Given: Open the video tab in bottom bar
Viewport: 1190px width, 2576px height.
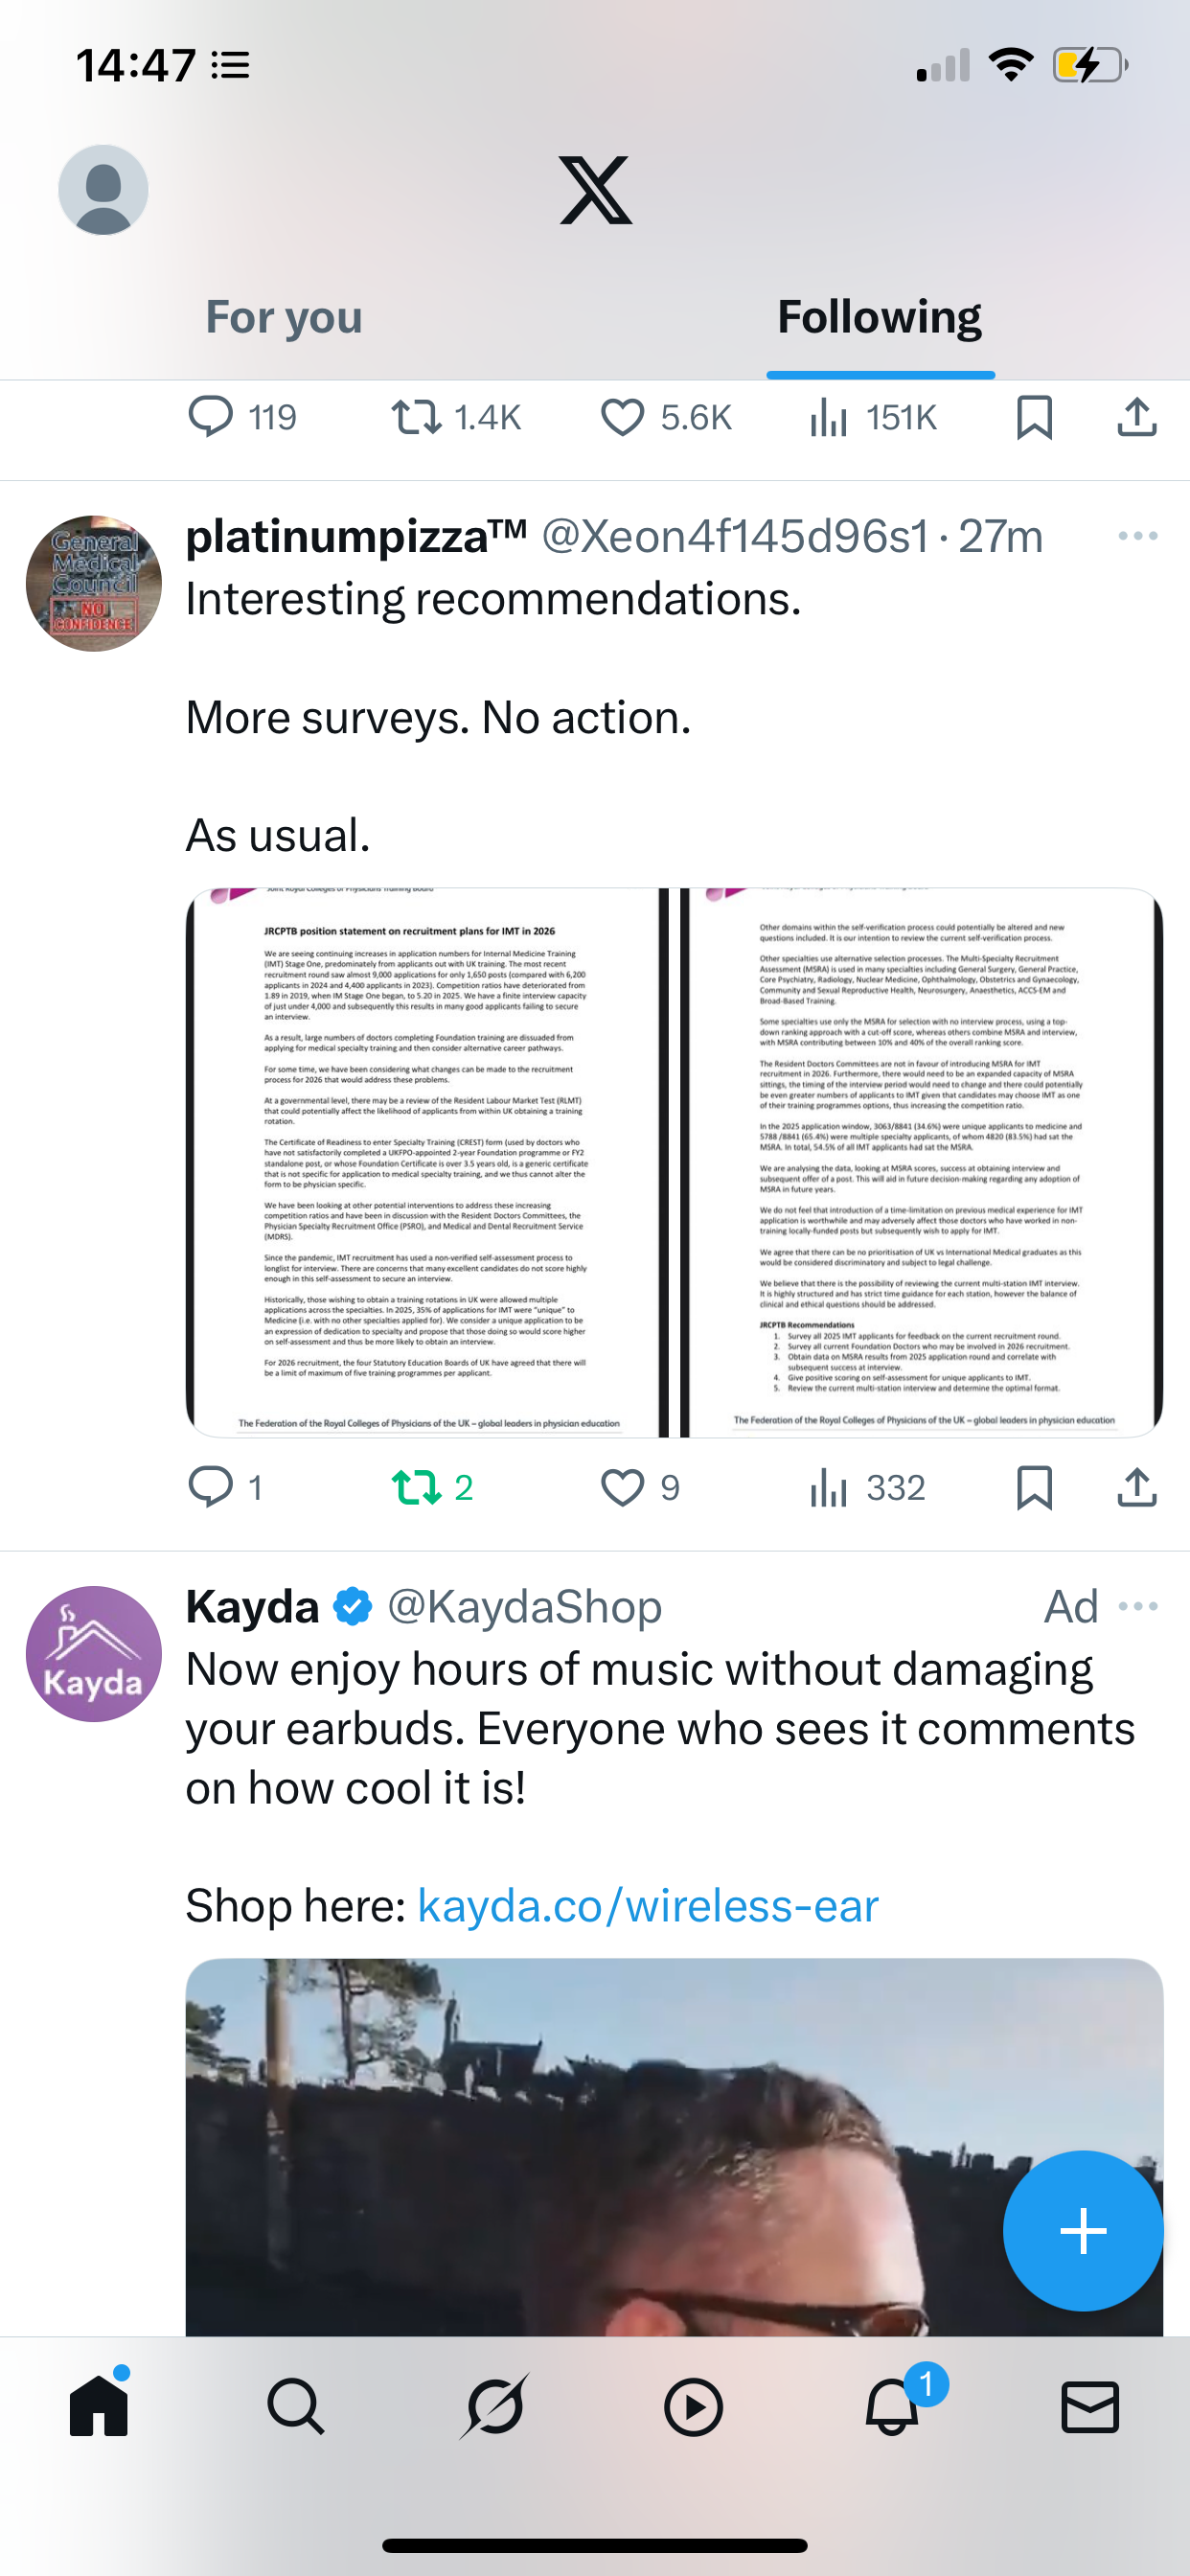Looking at the screenshot, I should (x=693, y=2406).
